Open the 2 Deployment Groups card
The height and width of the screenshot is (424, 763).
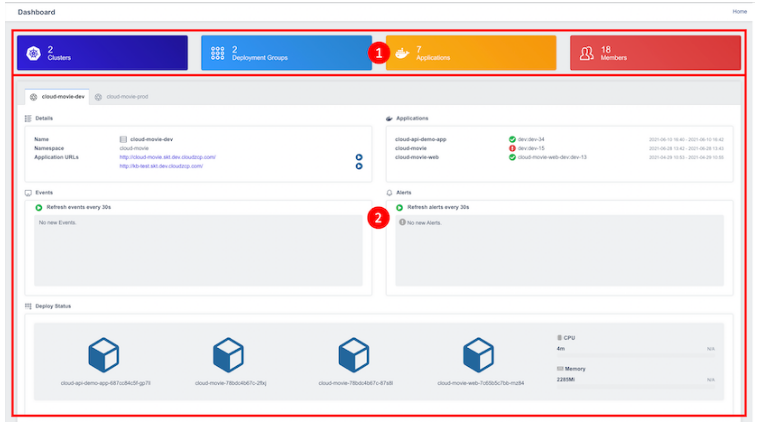pos(287,53)
